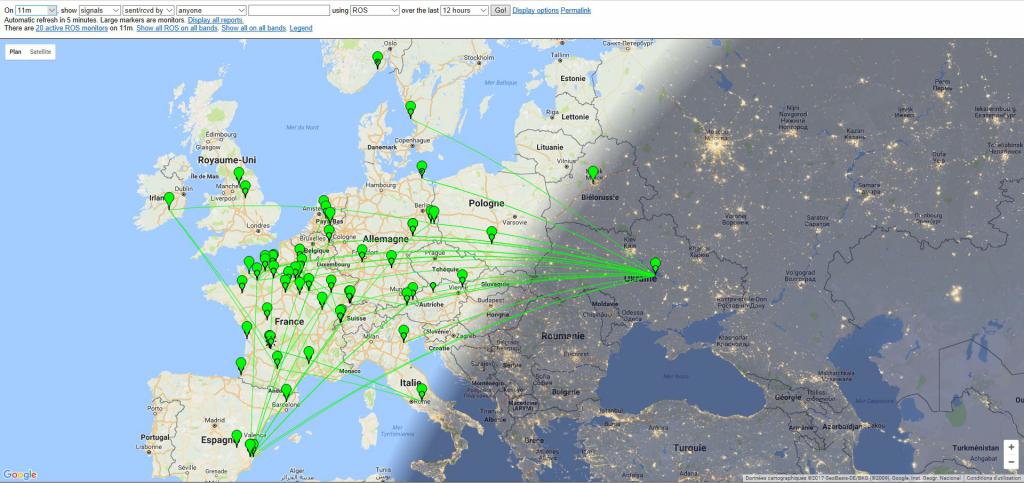Open the Legend link
Image resolution: width=1024 pixels, height=483 pixels.
(x=301, y=29)
